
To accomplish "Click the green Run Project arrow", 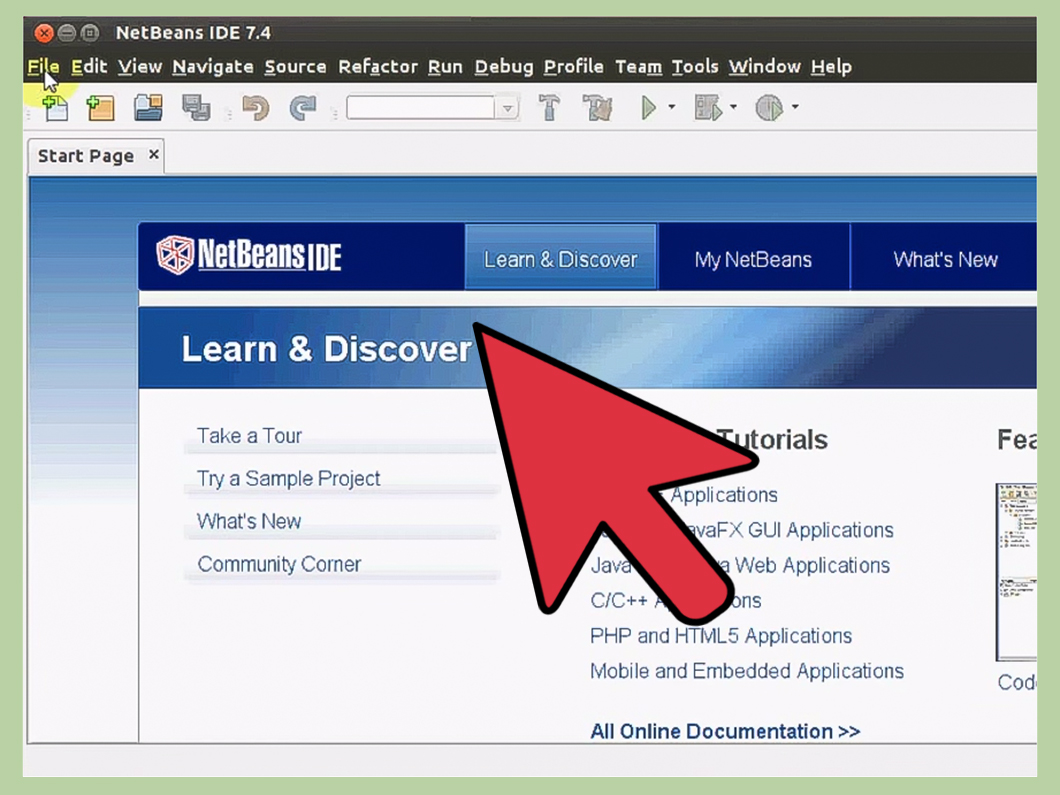I will point(648,107).
